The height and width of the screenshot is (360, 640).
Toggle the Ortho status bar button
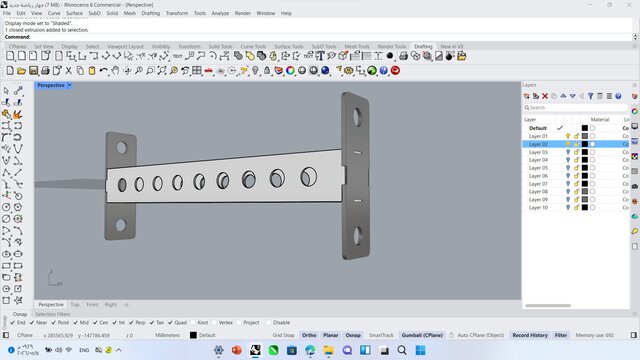309,335
